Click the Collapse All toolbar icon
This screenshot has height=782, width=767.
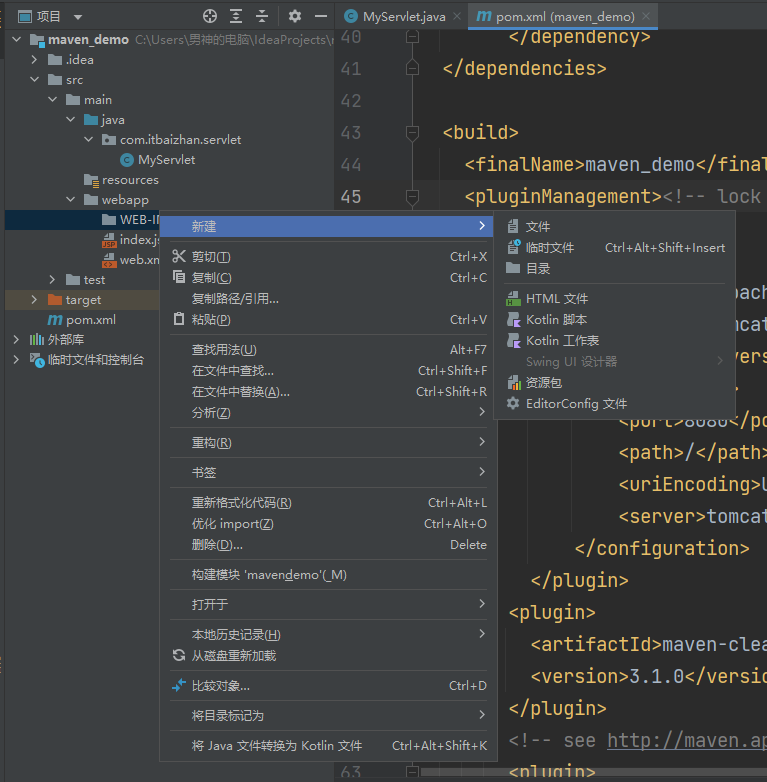(x=262, y=16)
